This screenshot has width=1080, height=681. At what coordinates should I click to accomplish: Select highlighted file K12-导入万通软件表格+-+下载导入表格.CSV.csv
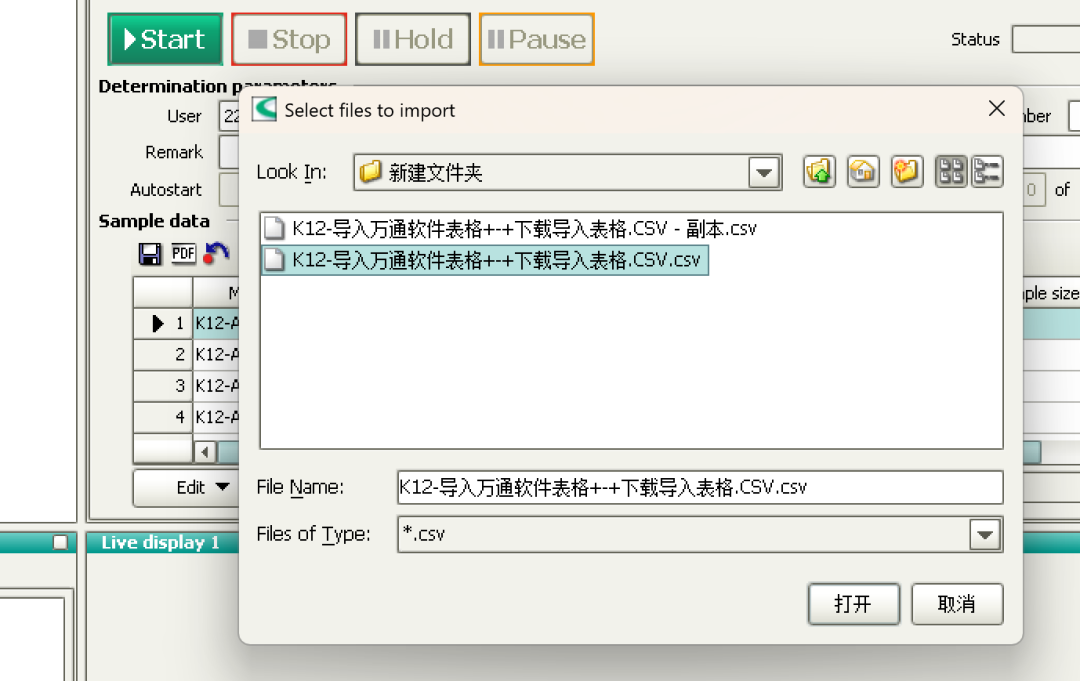pyautogui.click(x=485, y=260)
